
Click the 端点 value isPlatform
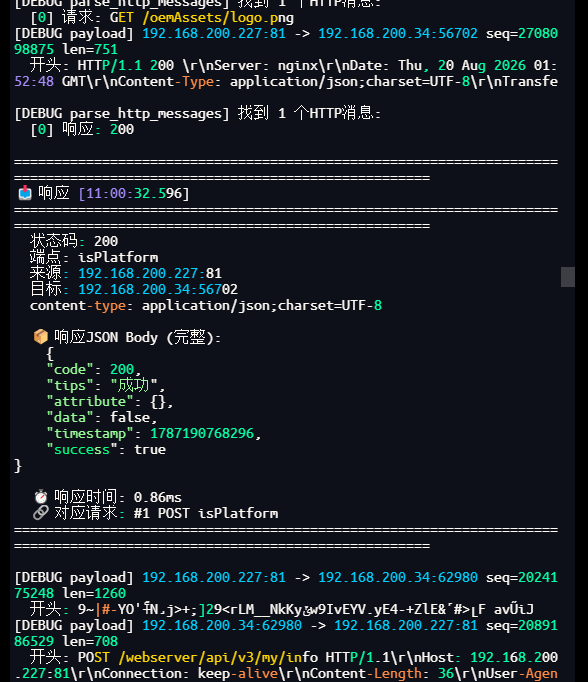pyautogui.click(x=118, y=257)
